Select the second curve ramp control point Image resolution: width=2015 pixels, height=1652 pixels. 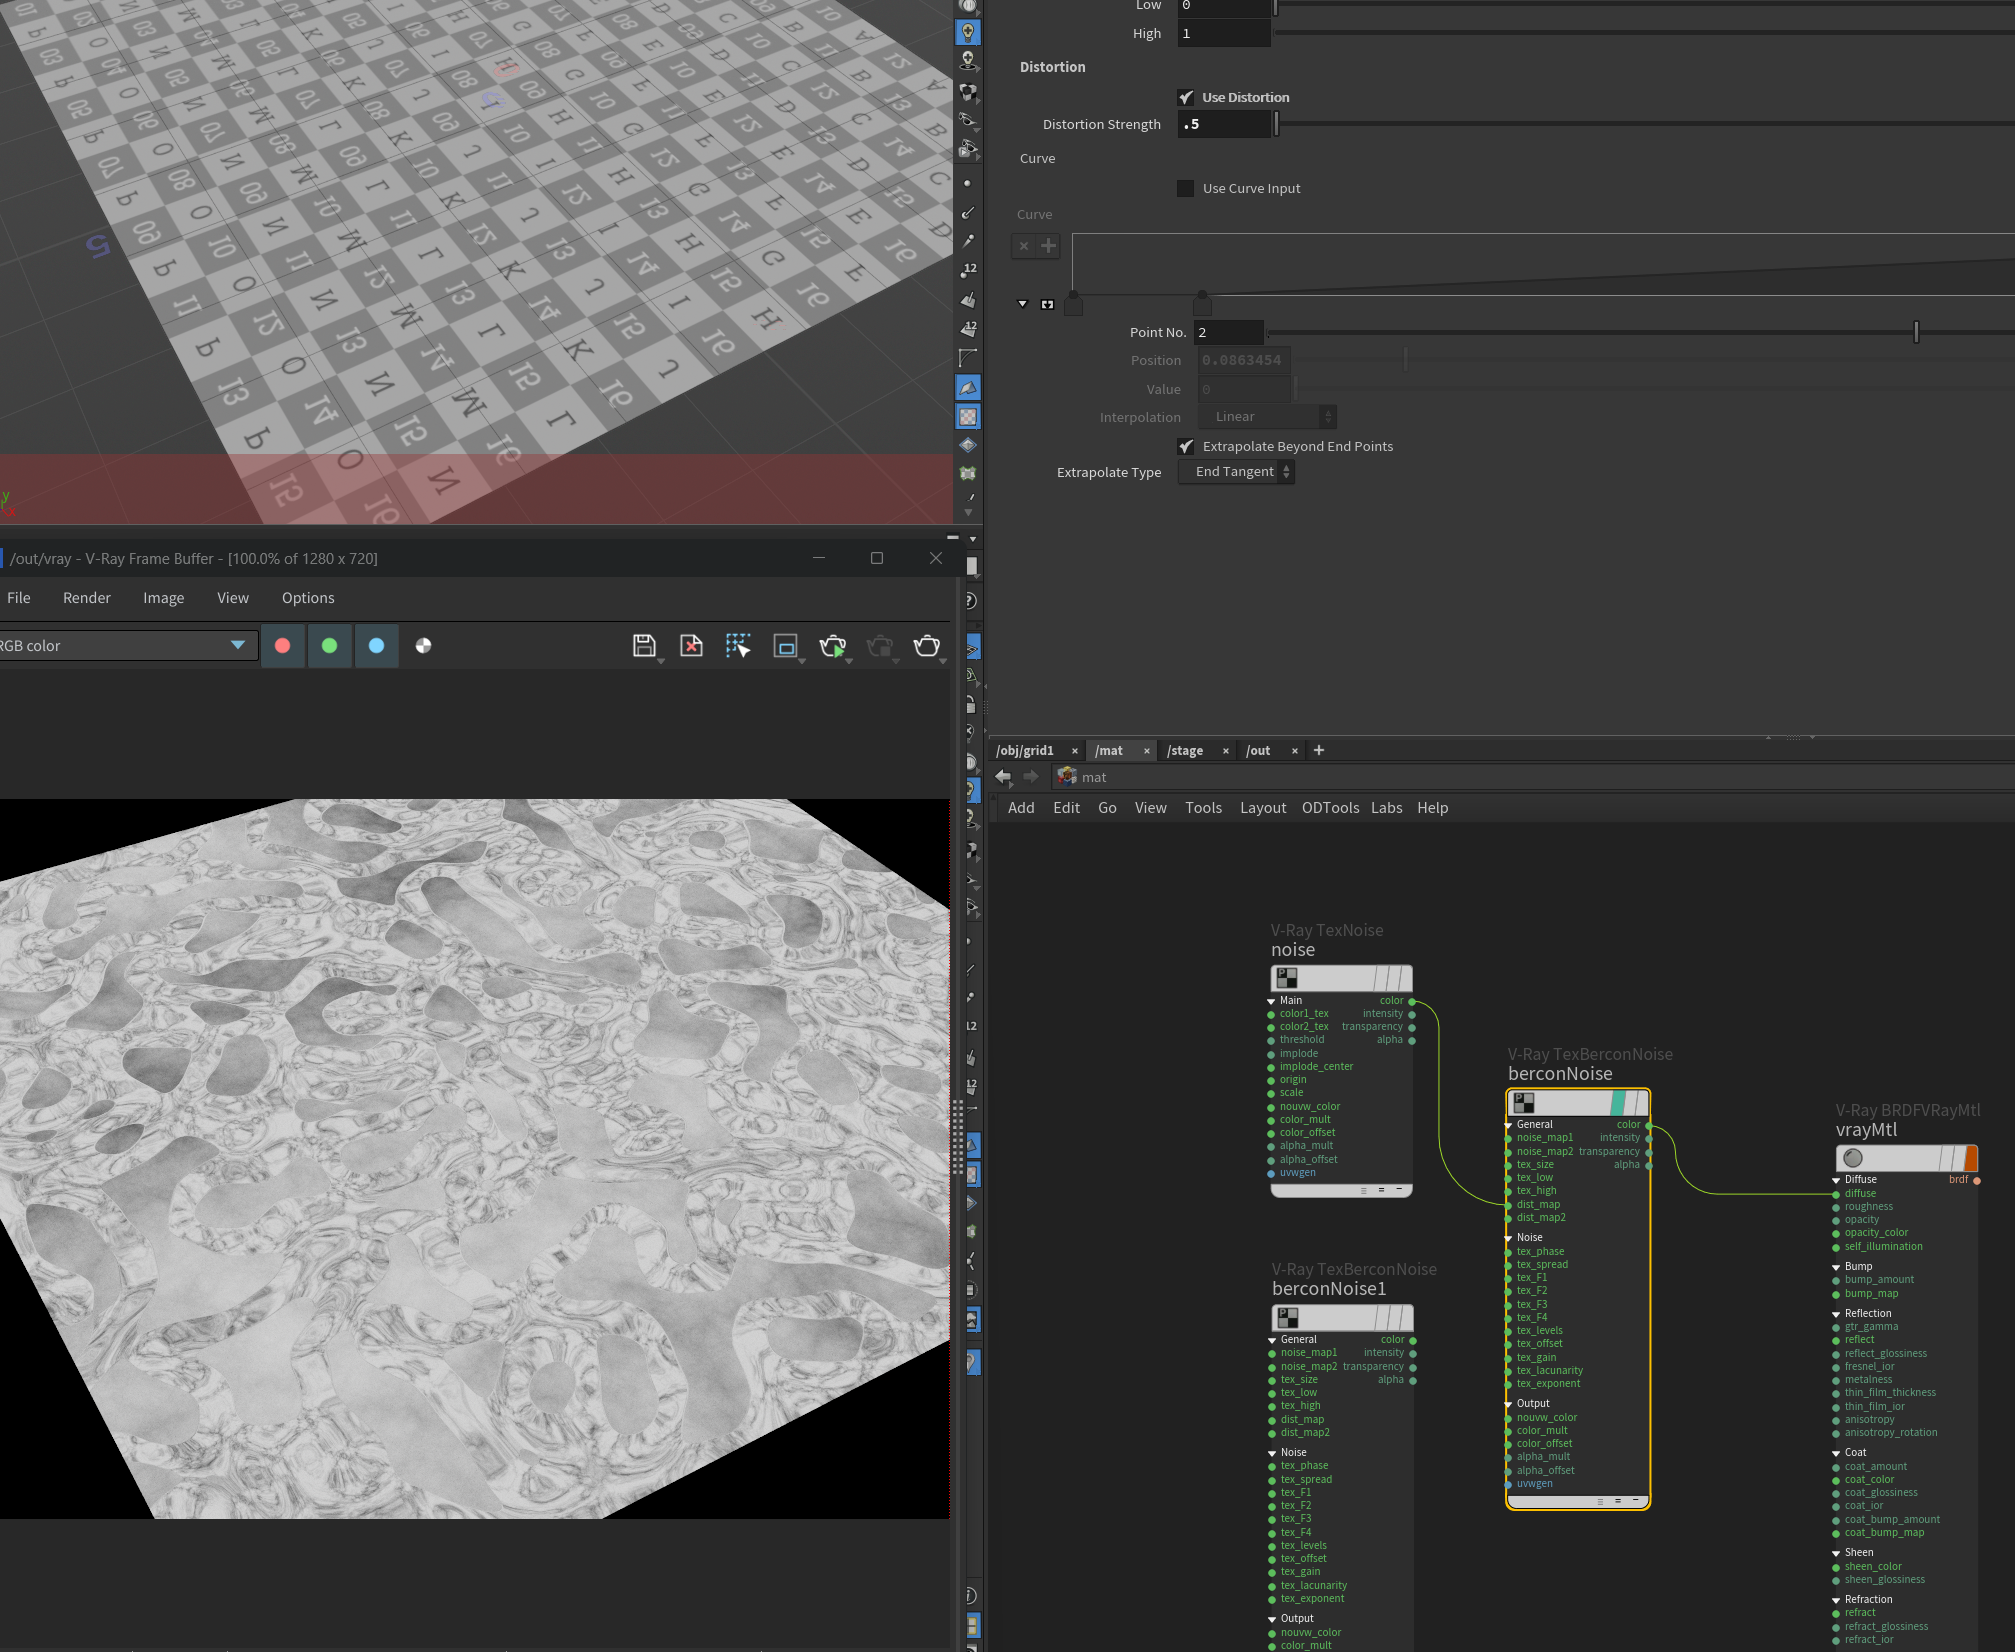pos(1202,303)
